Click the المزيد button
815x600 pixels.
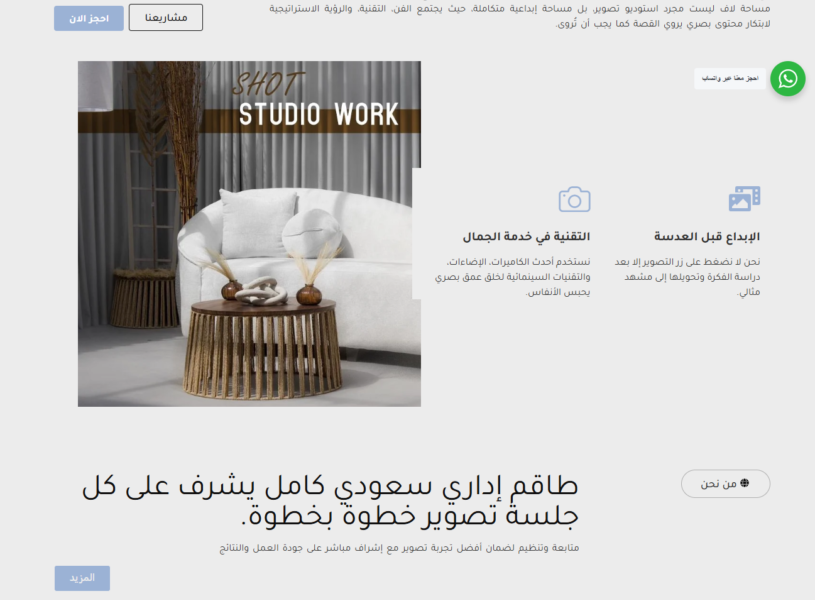coord(82,578)
